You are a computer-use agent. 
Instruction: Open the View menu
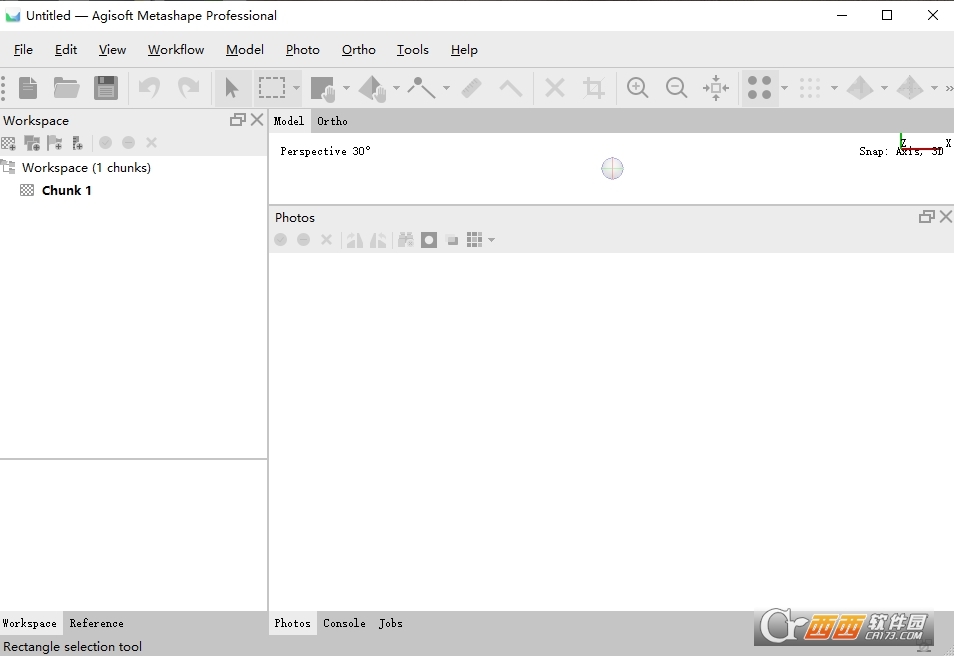pos(113,50)
